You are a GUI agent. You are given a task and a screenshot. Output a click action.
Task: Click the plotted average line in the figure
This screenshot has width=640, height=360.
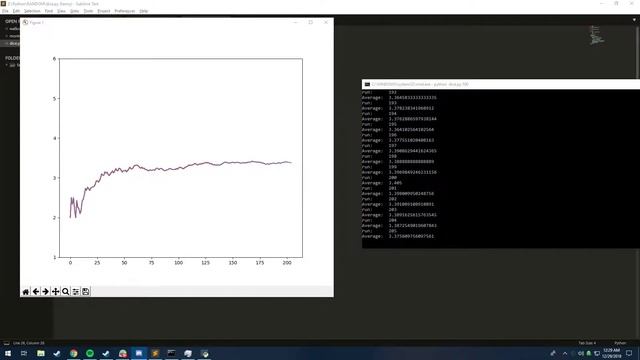tap(180, 167)
